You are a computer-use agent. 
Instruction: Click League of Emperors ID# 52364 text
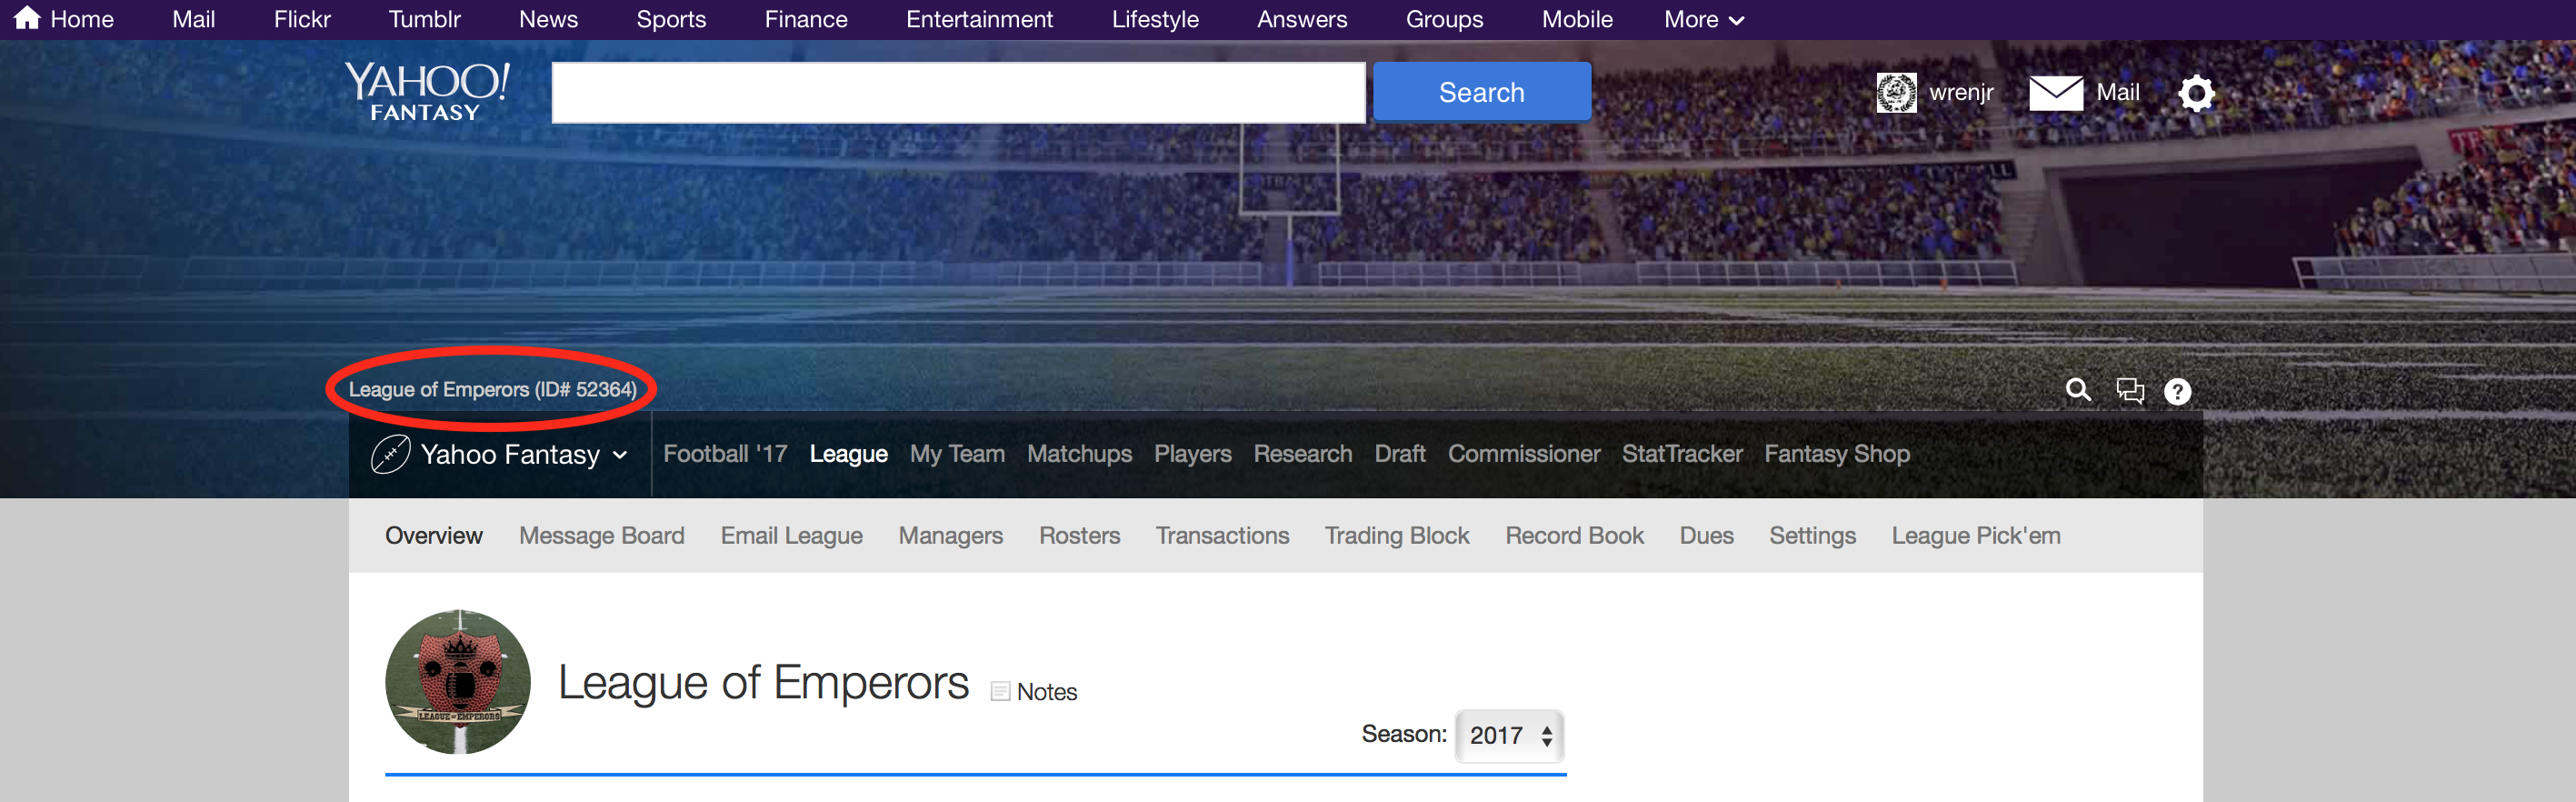(x=492, y=389)
